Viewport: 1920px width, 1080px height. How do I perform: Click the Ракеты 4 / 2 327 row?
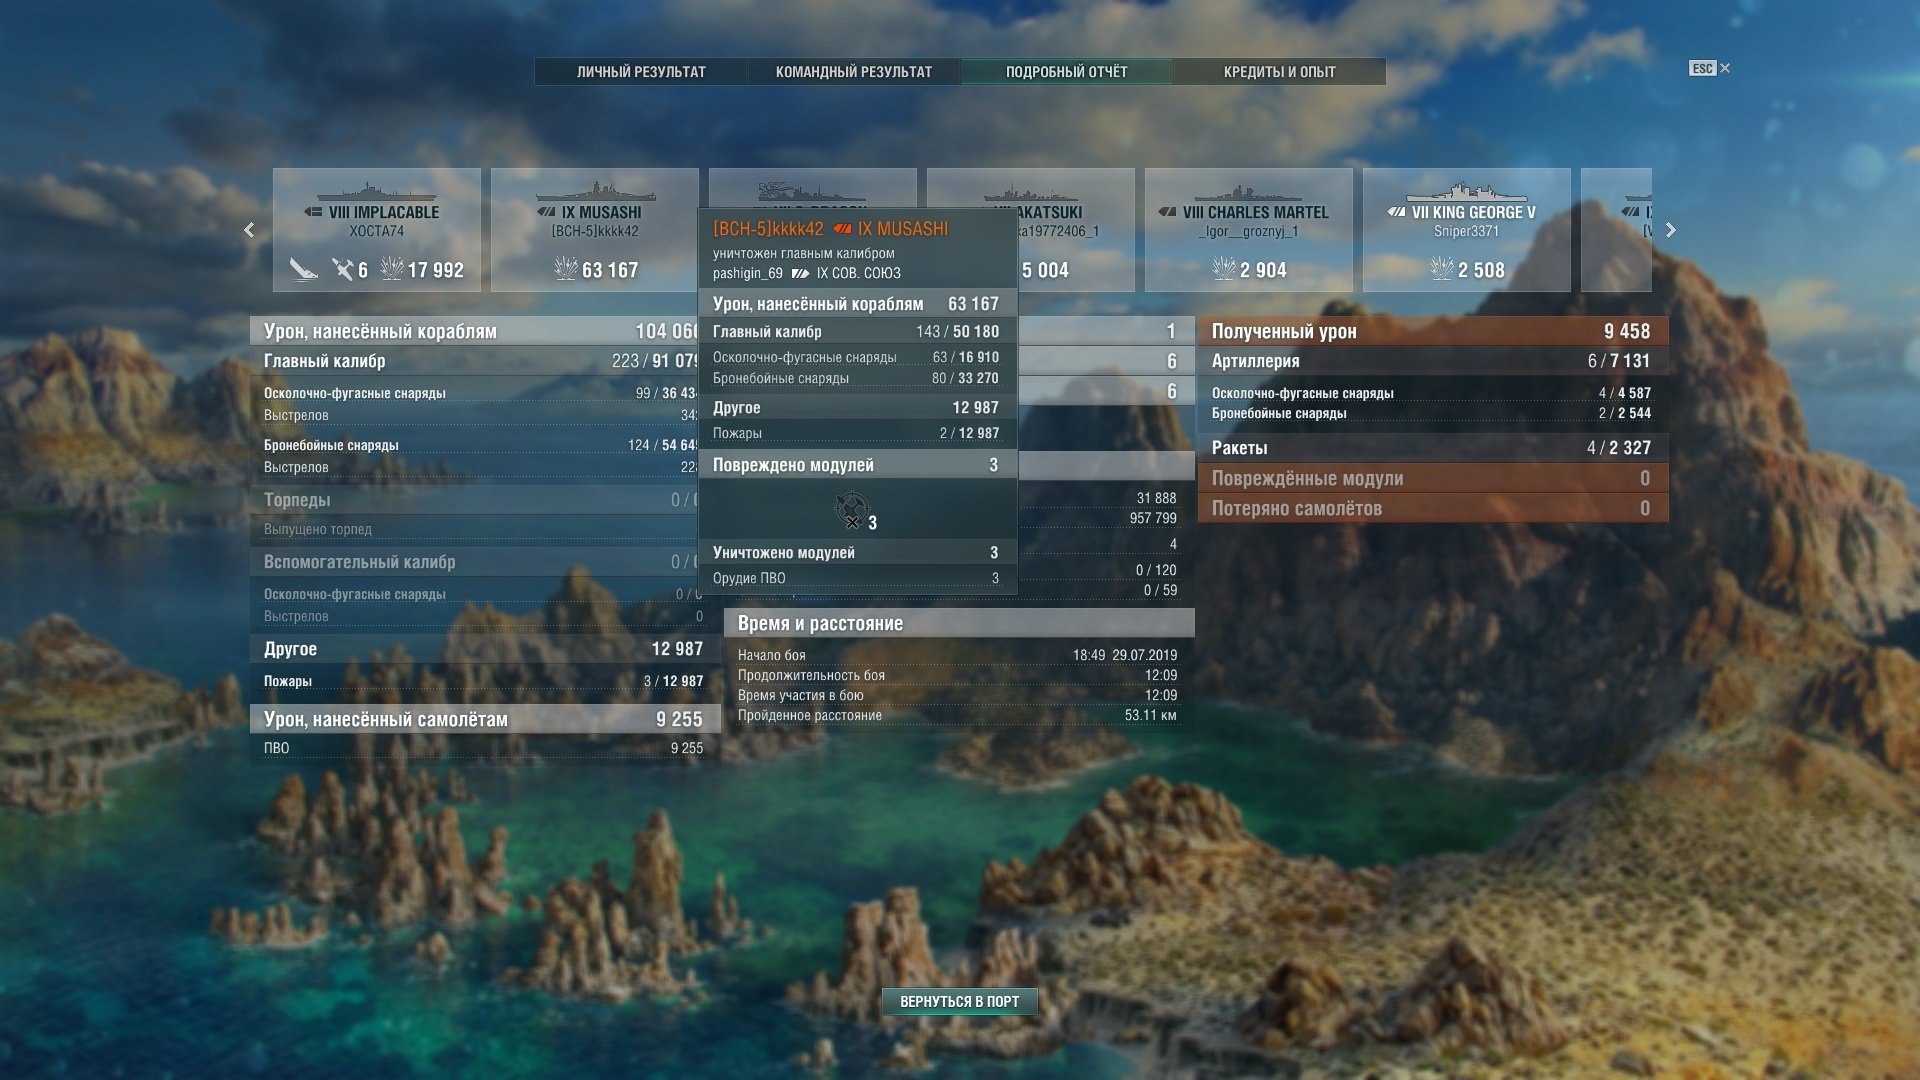coord(1432,448)
